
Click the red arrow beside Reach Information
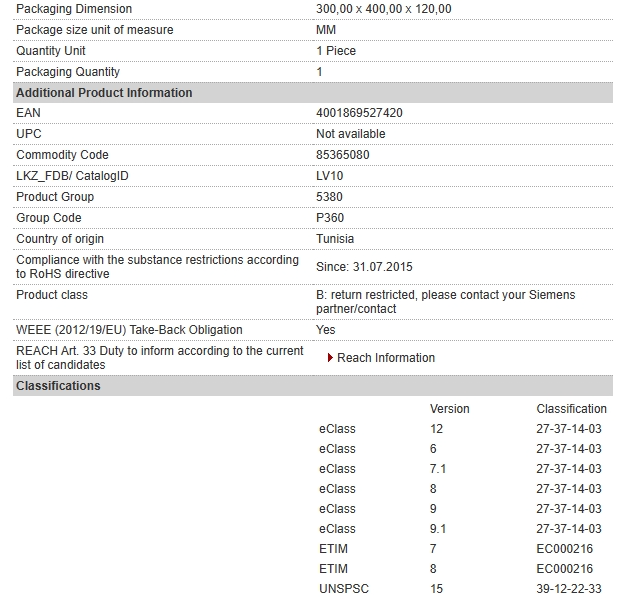(330, 358)
